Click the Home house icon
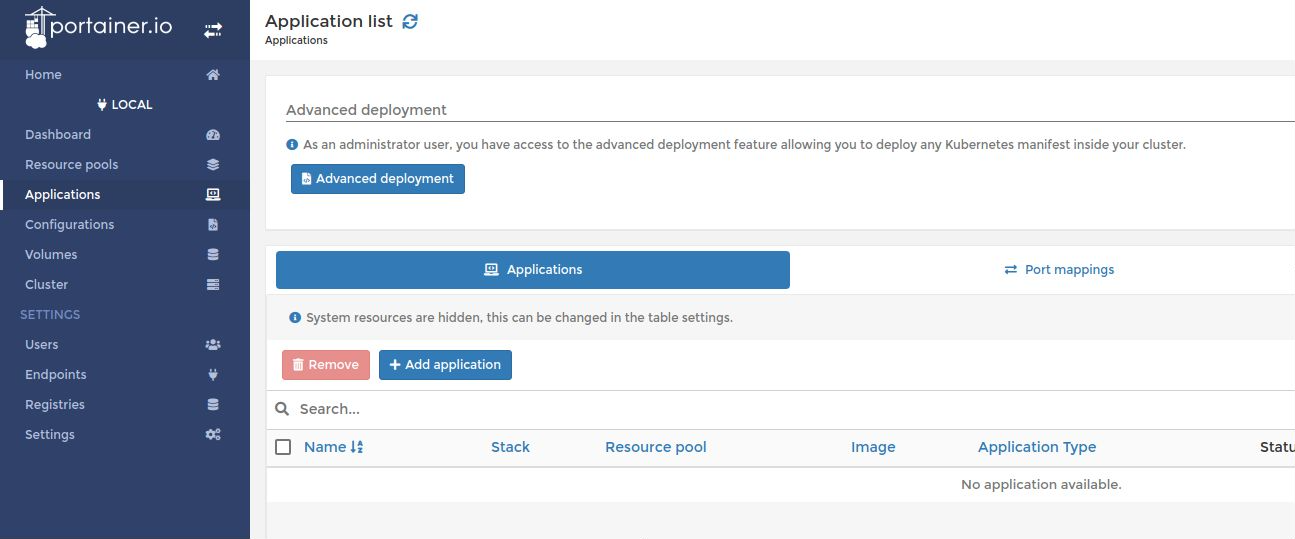The image size is (1295, 539). point(213,75)
